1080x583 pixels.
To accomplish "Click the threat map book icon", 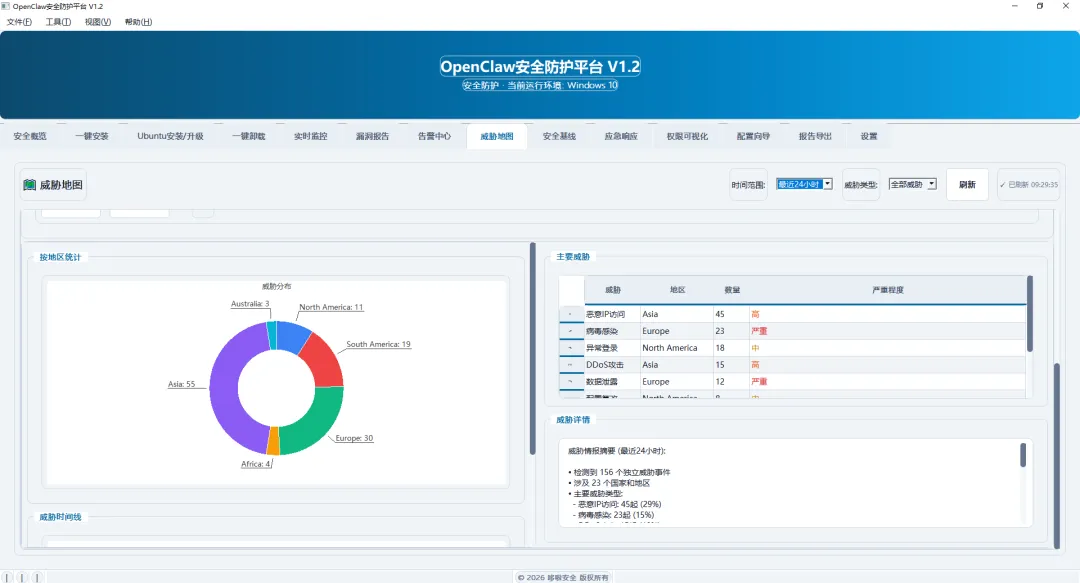I will (30, 185).
